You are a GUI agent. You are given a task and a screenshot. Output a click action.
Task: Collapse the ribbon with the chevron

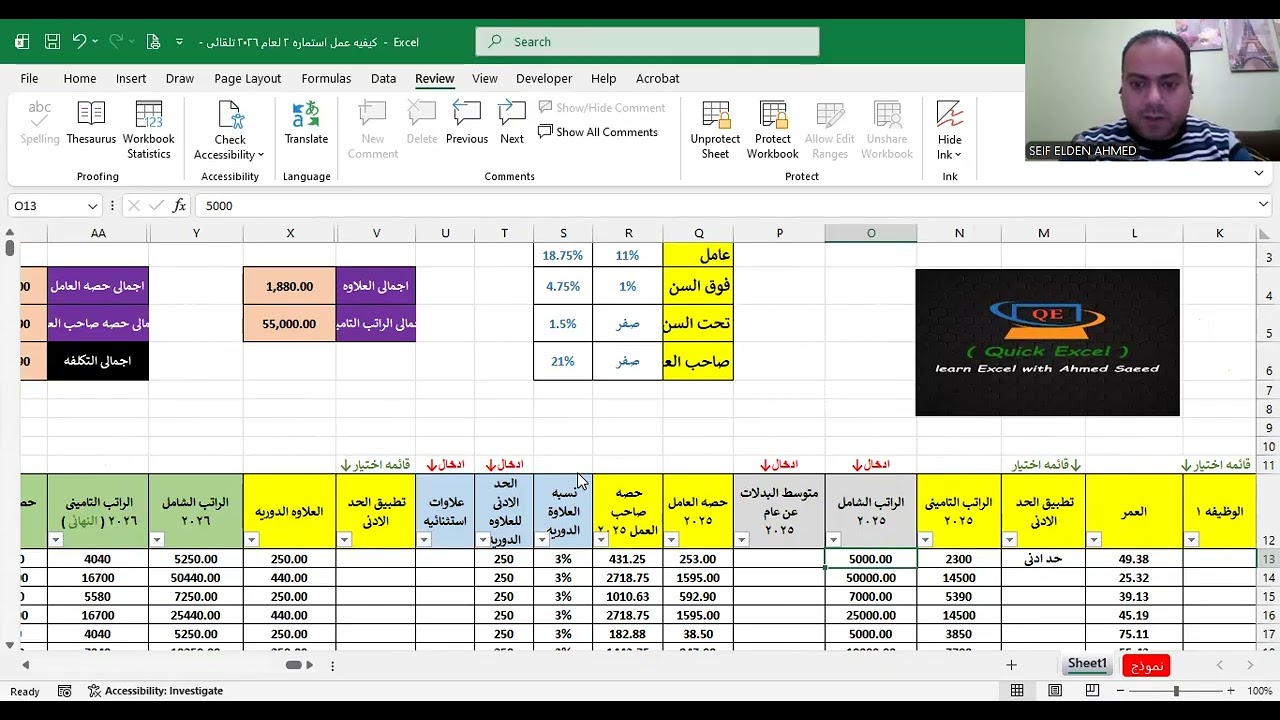point(1259,174)
